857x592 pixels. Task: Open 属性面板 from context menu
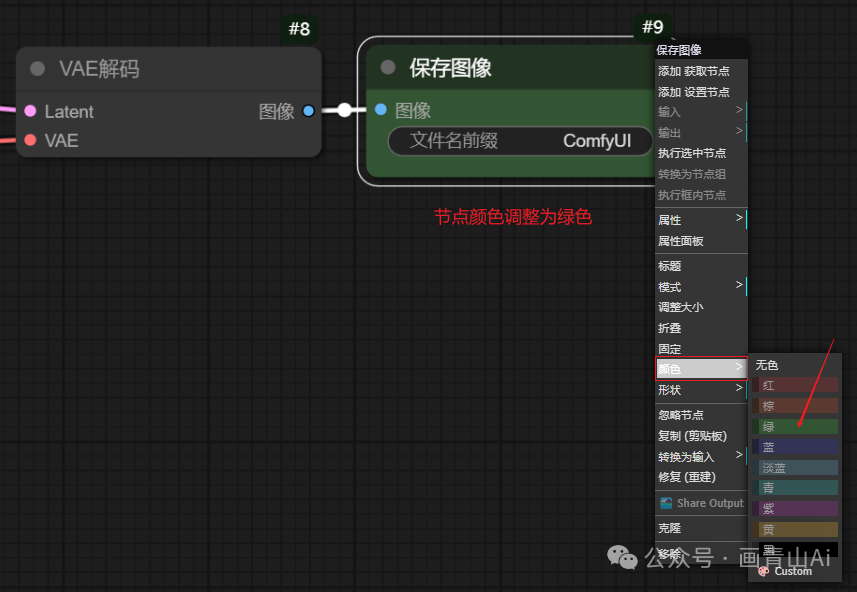(x=701, y=241)
